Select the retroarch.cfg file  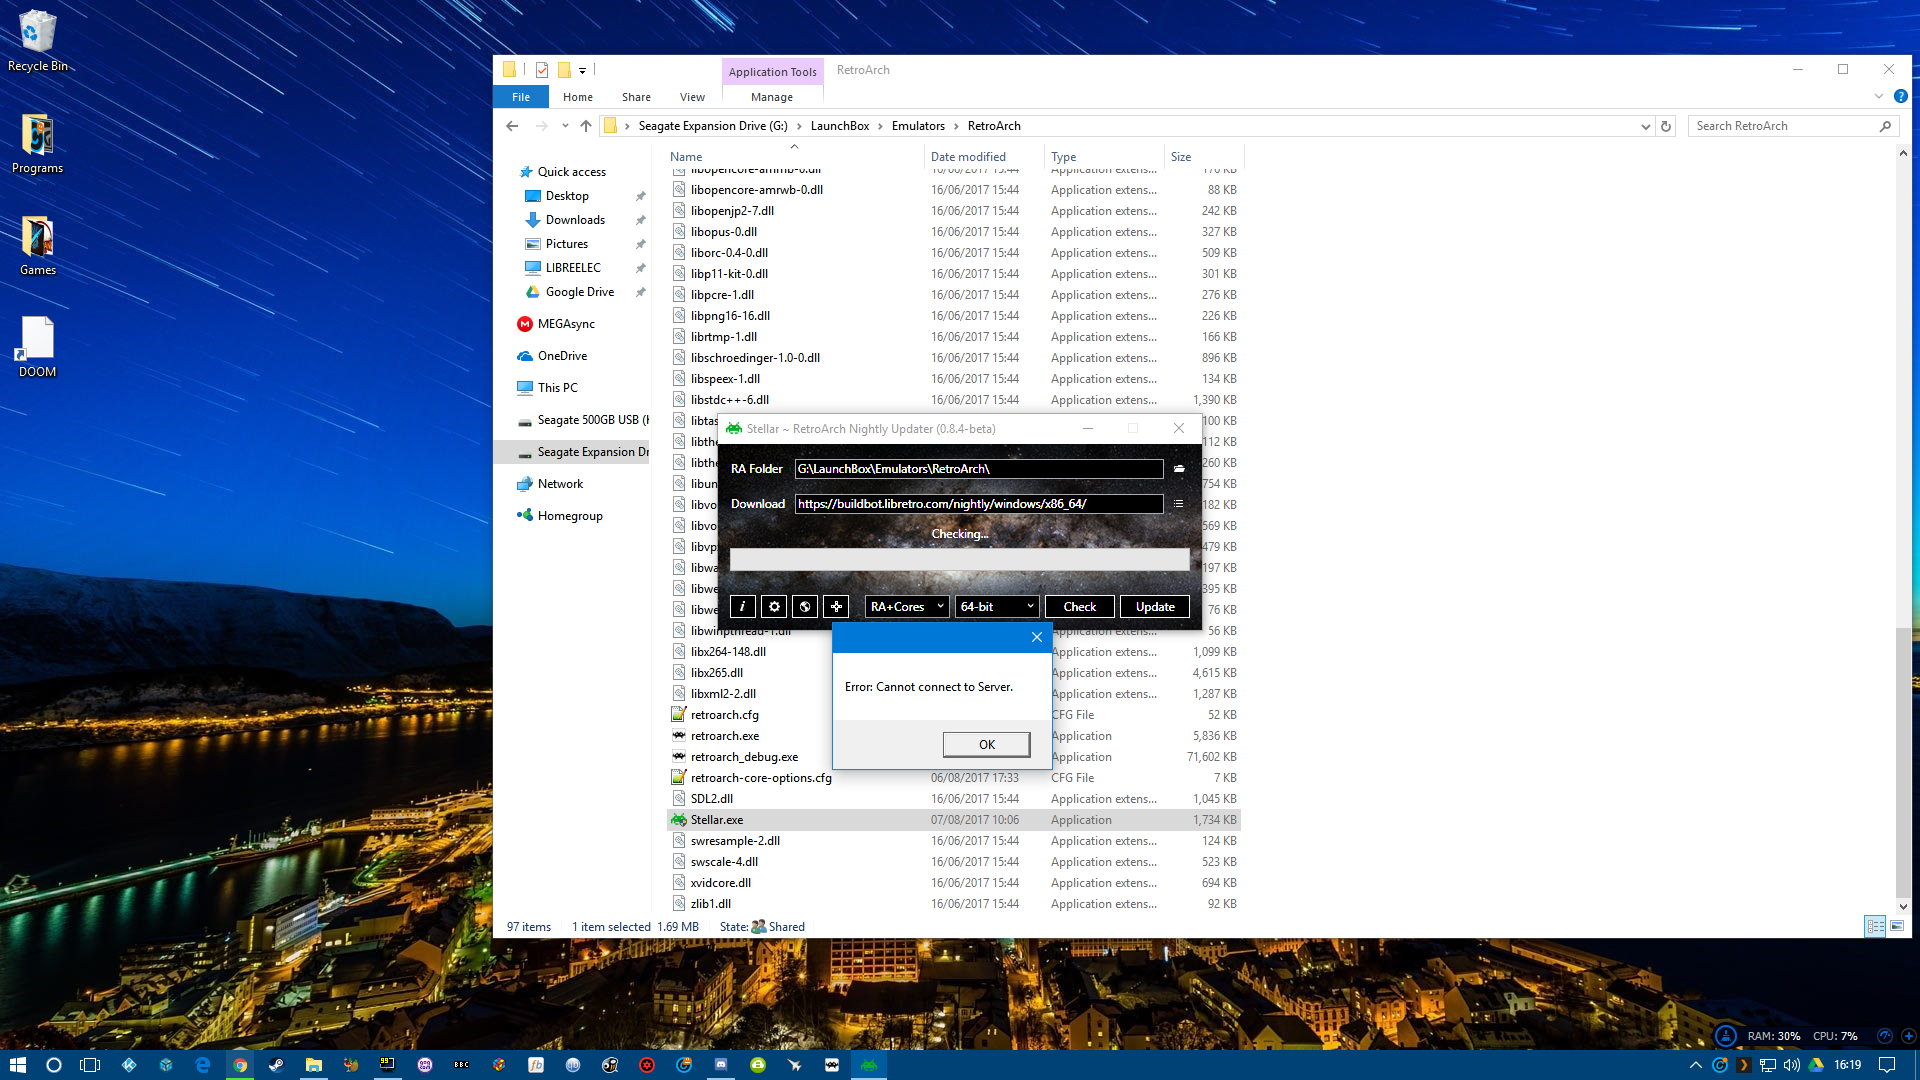click(x=725, y=715)
